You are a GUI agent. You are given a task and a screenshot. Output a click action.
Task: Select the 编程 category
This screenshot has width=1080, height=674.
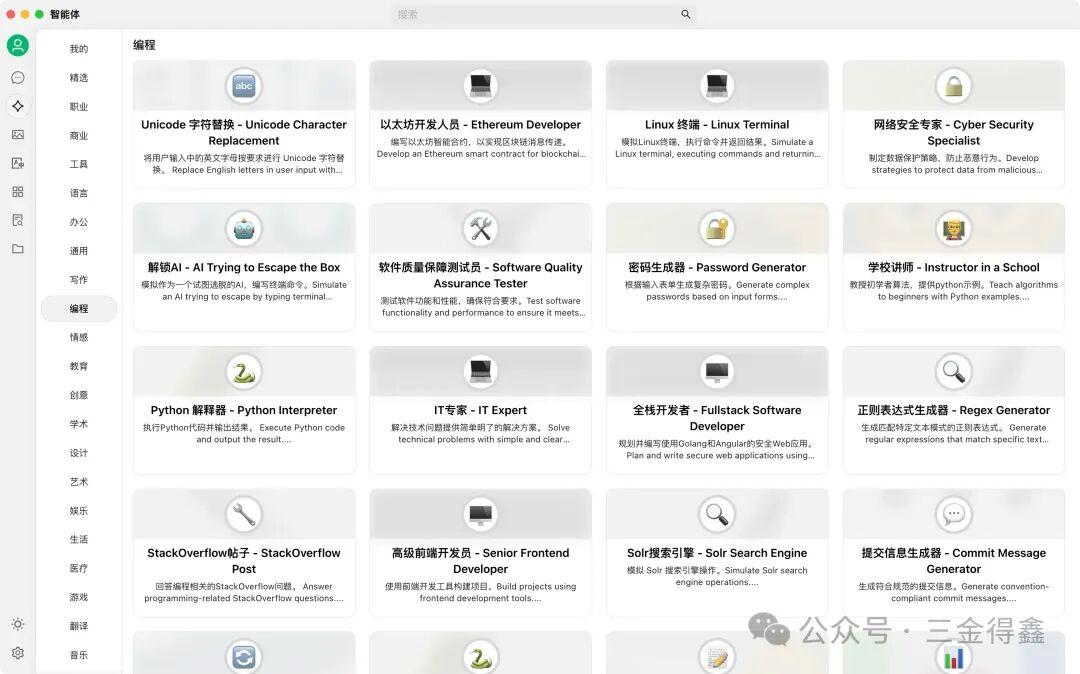[79, 308]
